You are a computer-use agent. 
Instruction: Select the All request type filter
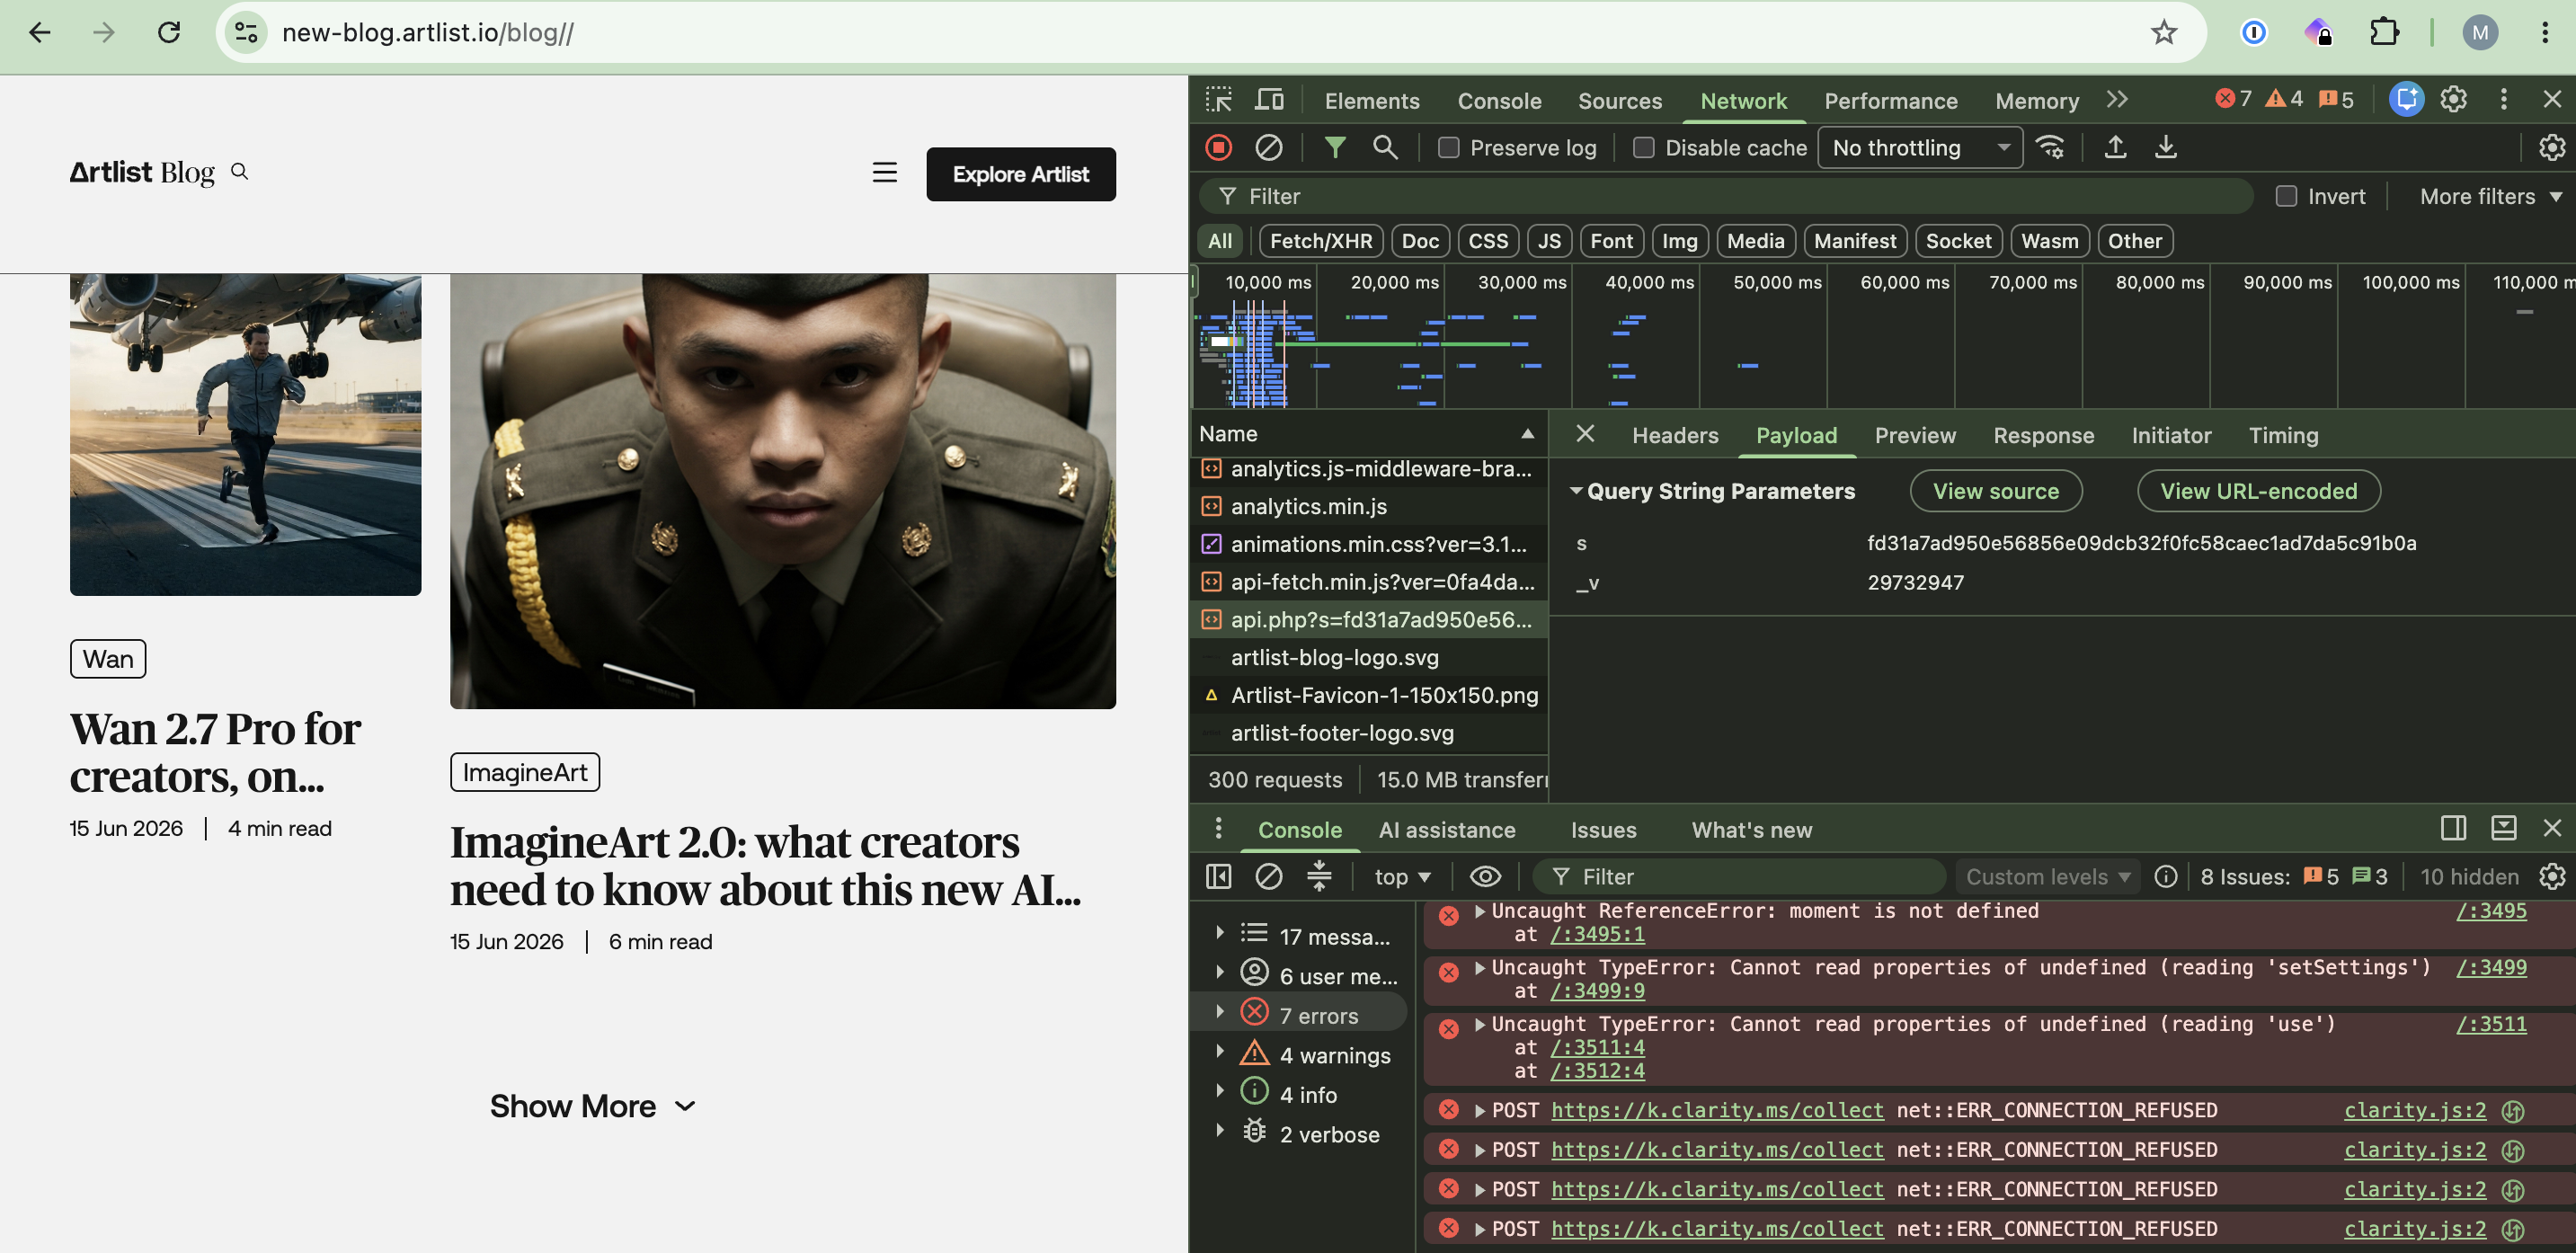(1219, 241)
